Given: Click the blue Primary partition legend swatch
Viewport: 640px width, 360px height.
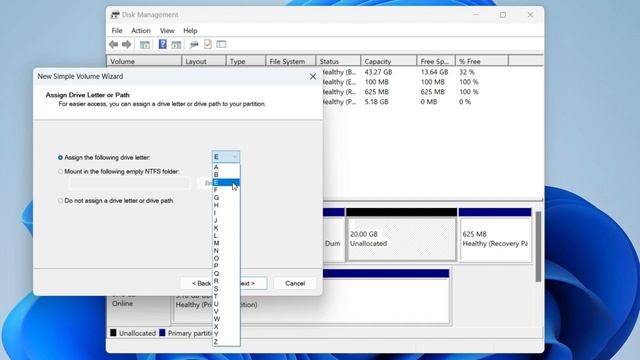Looking at the screenshot, I should tap(162, 333).
